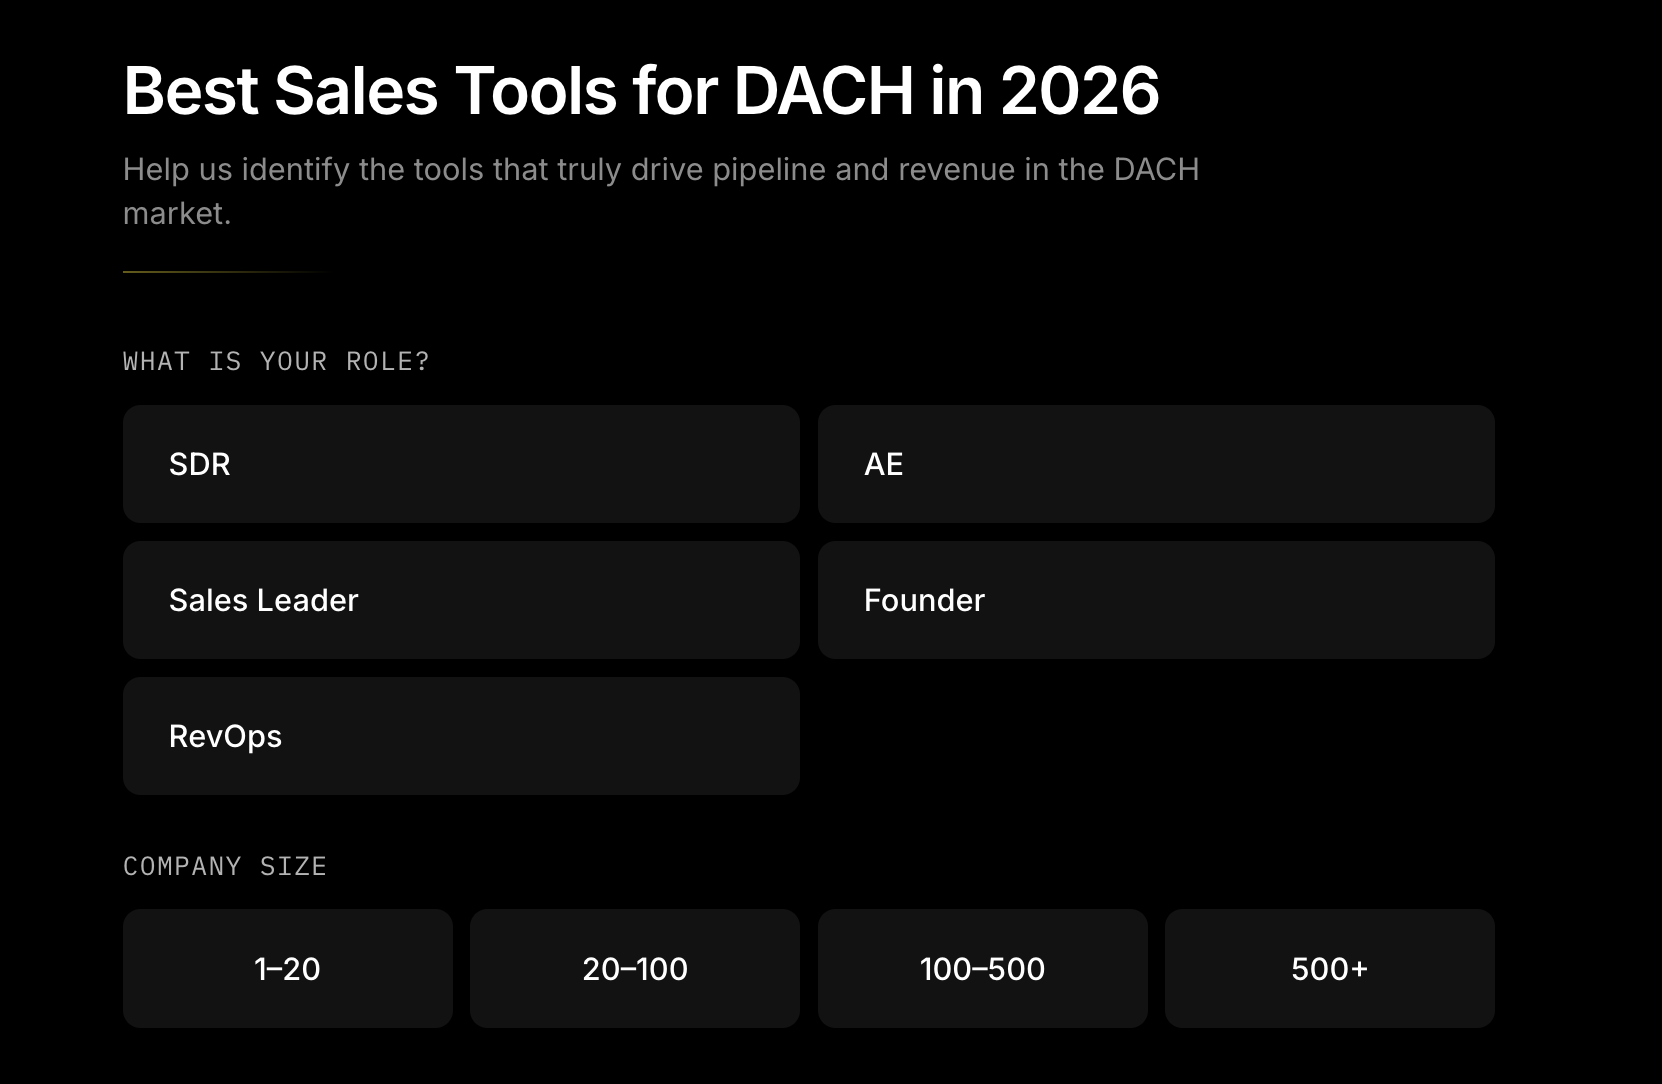
Task: Click '2026' in the page heading
Action: 1080,91
